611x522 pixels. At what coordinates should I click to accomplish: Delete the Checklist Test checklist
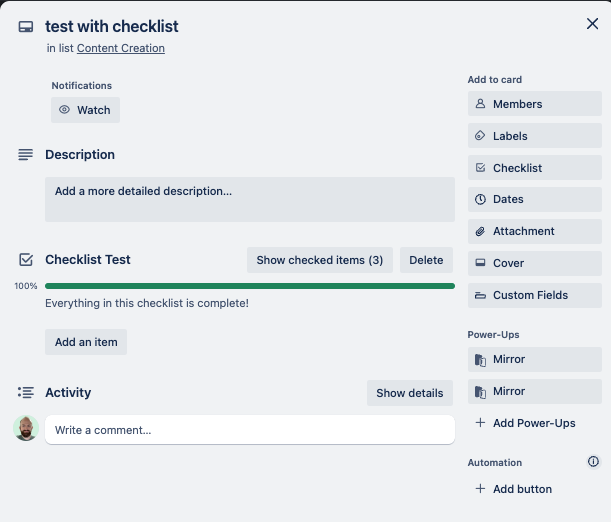426,260
